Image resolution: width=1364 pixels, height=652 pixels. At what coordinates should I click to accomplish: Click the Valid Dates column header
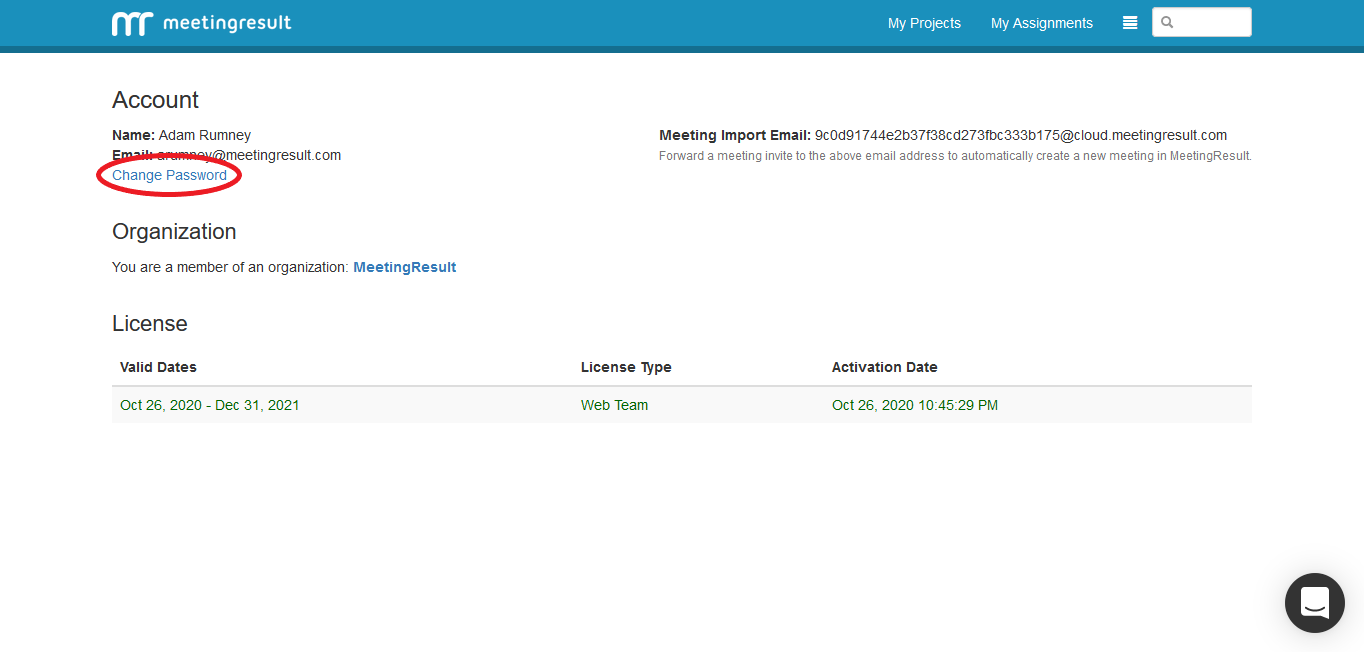(x=158, y=367)
